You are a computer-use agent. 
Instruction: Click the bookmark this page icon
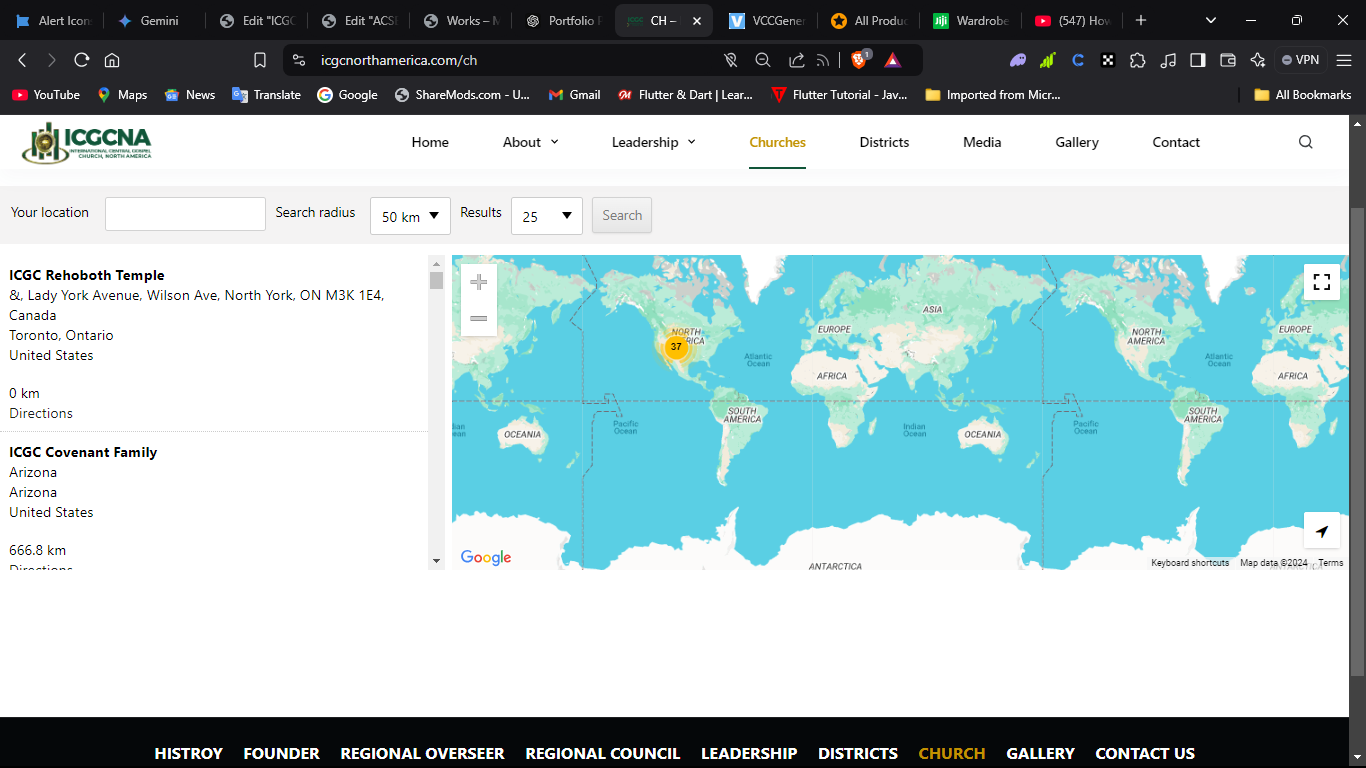point(260,60)
